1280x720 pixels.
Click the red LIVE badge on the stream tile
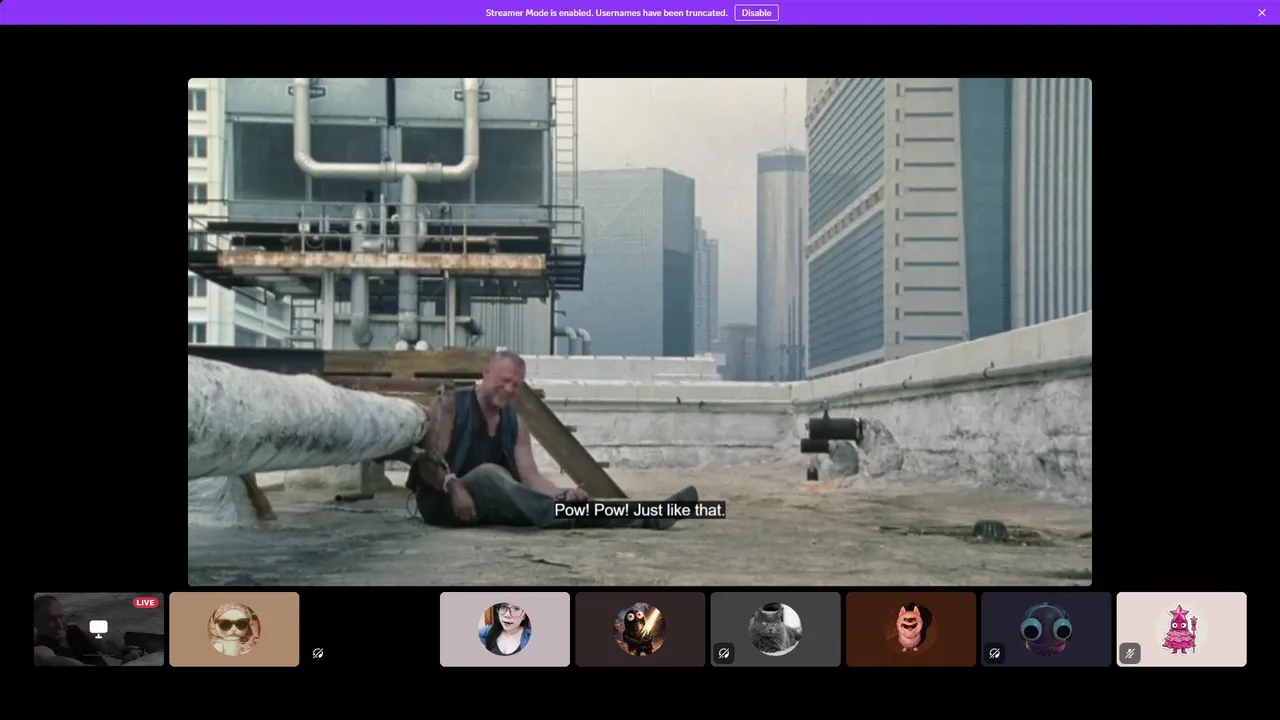pos(146,603)
